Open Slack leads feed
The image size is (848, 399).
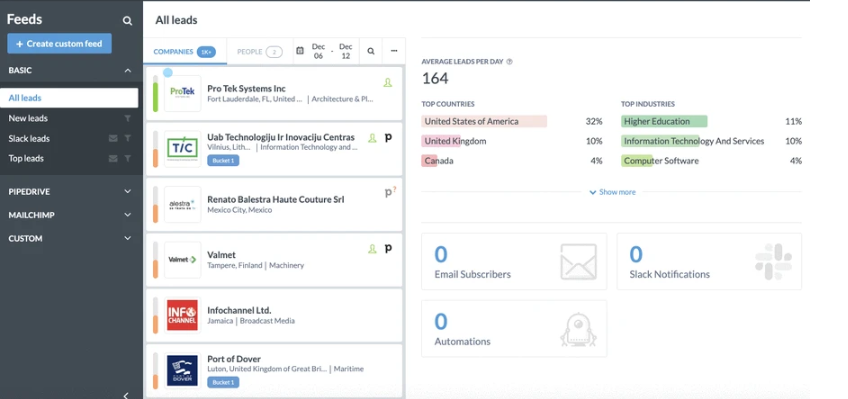coord(29,138)
